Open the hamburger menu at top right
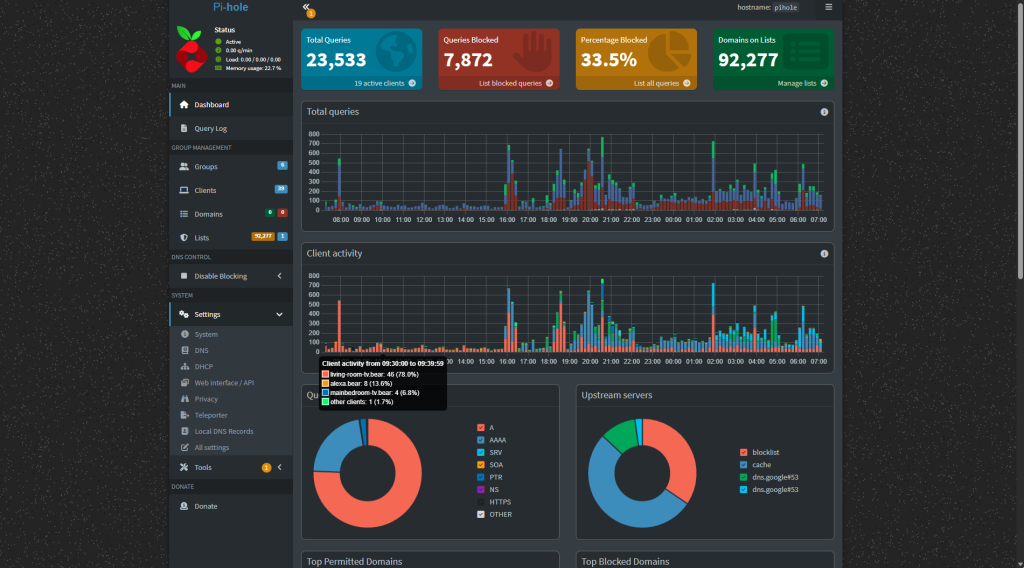 pos(828,7)
